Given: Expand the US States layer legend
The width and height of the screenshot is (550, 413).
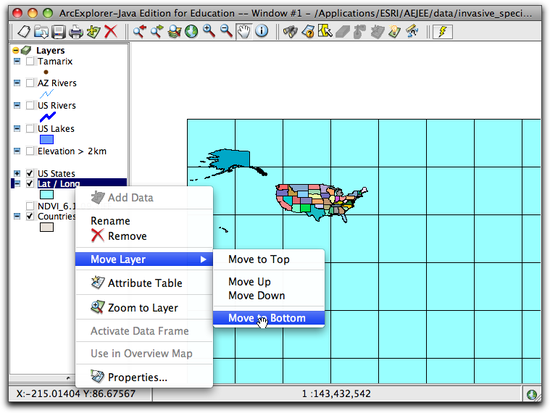Looking at the screenshot, I should 17,173.
